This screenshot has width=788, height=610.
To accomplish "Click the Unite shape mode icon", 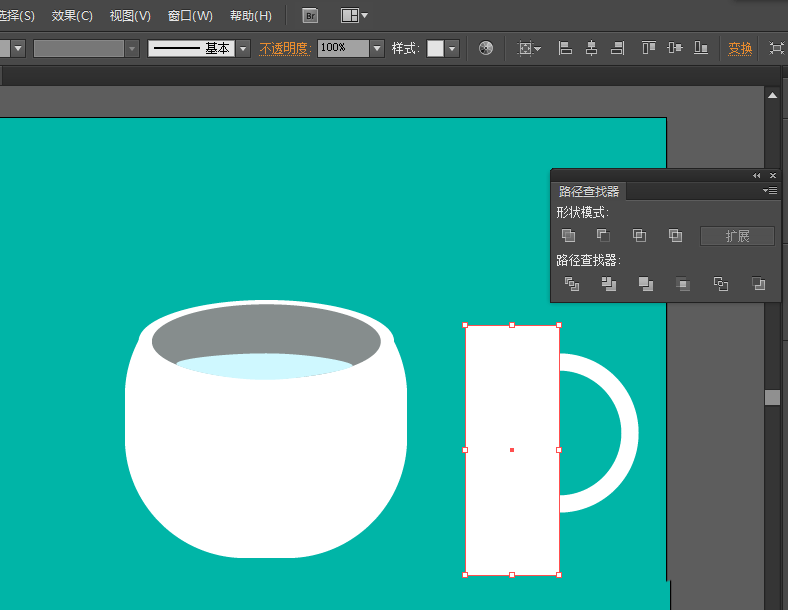I will (x=568, y=235).
